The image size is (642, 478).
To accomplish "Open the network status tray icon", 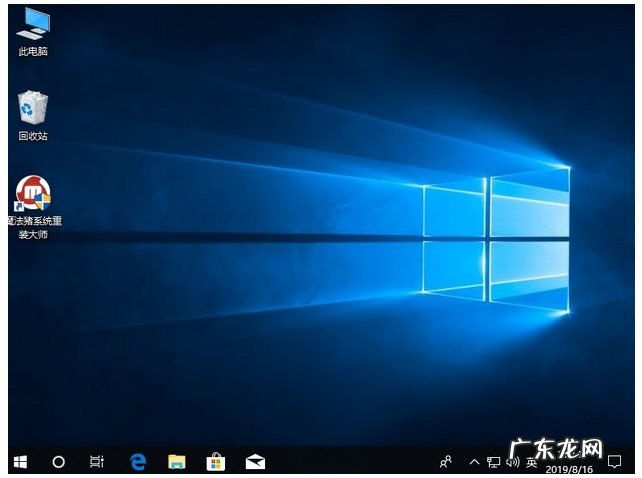I will point(493,461).
